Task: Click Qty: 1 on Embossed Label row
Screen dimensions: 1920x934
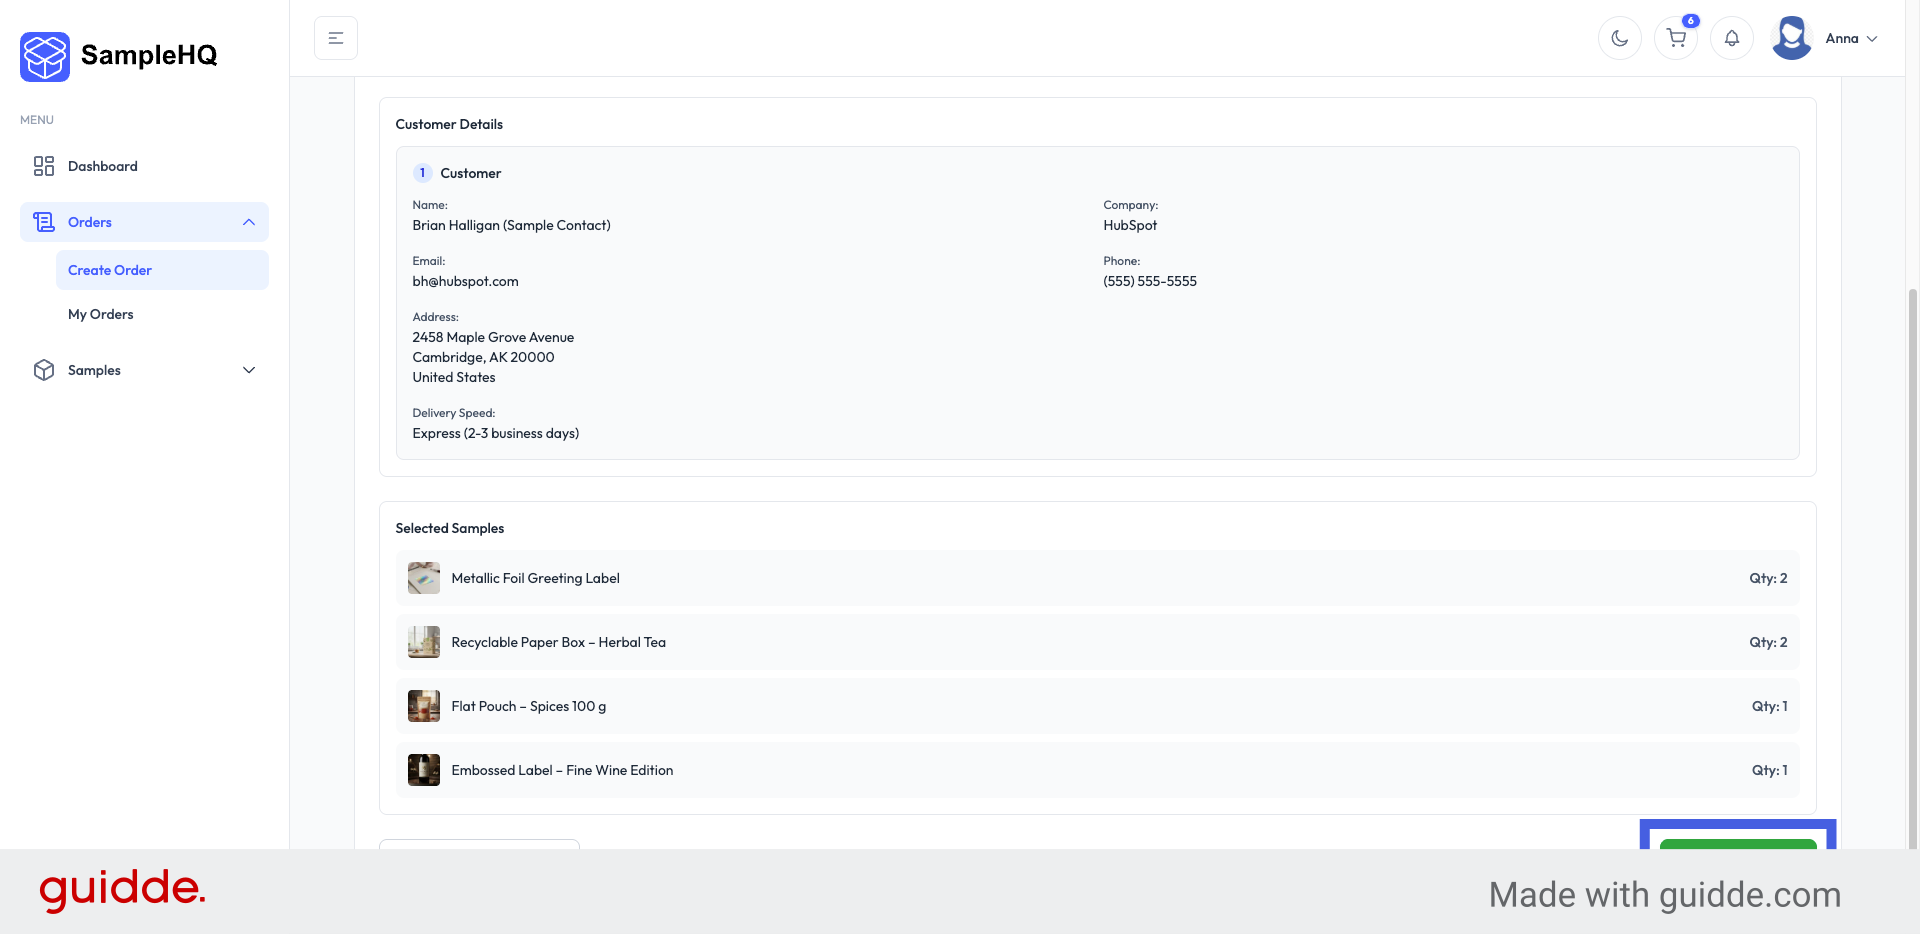Action: point(1769,770)
